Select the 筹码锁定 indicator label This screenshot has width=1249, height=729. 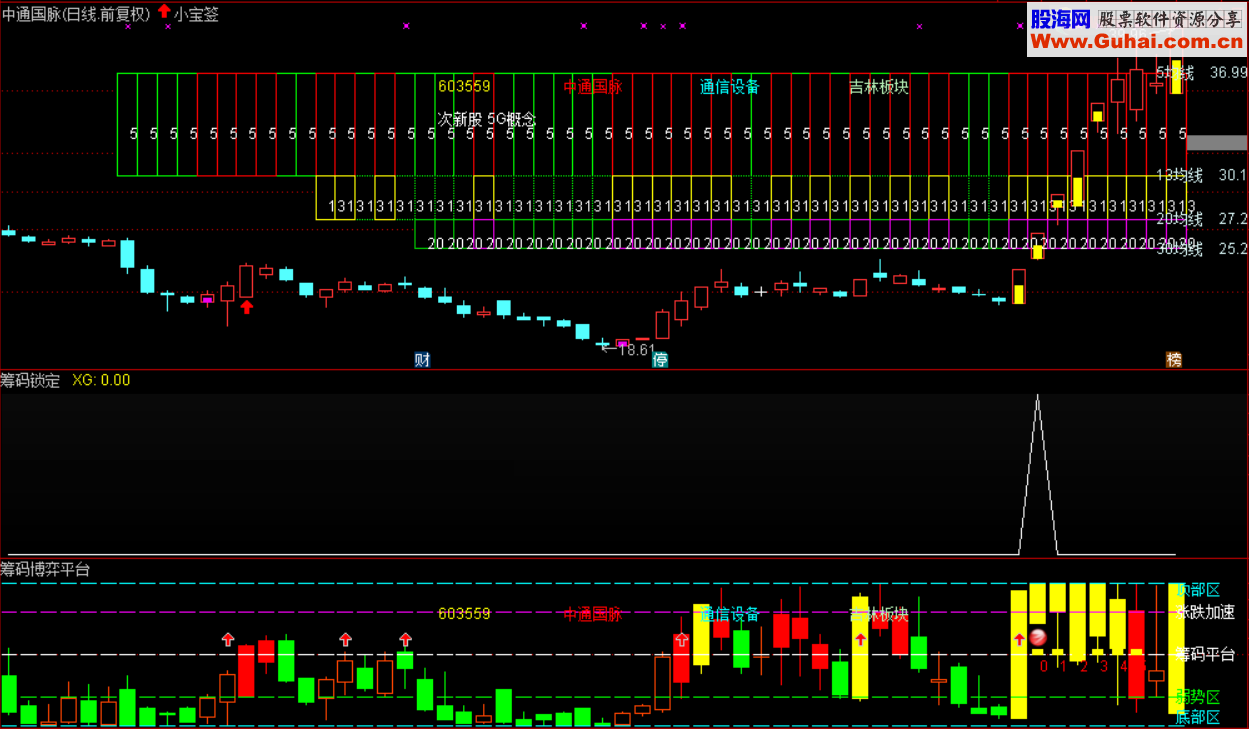coord(31,381)
